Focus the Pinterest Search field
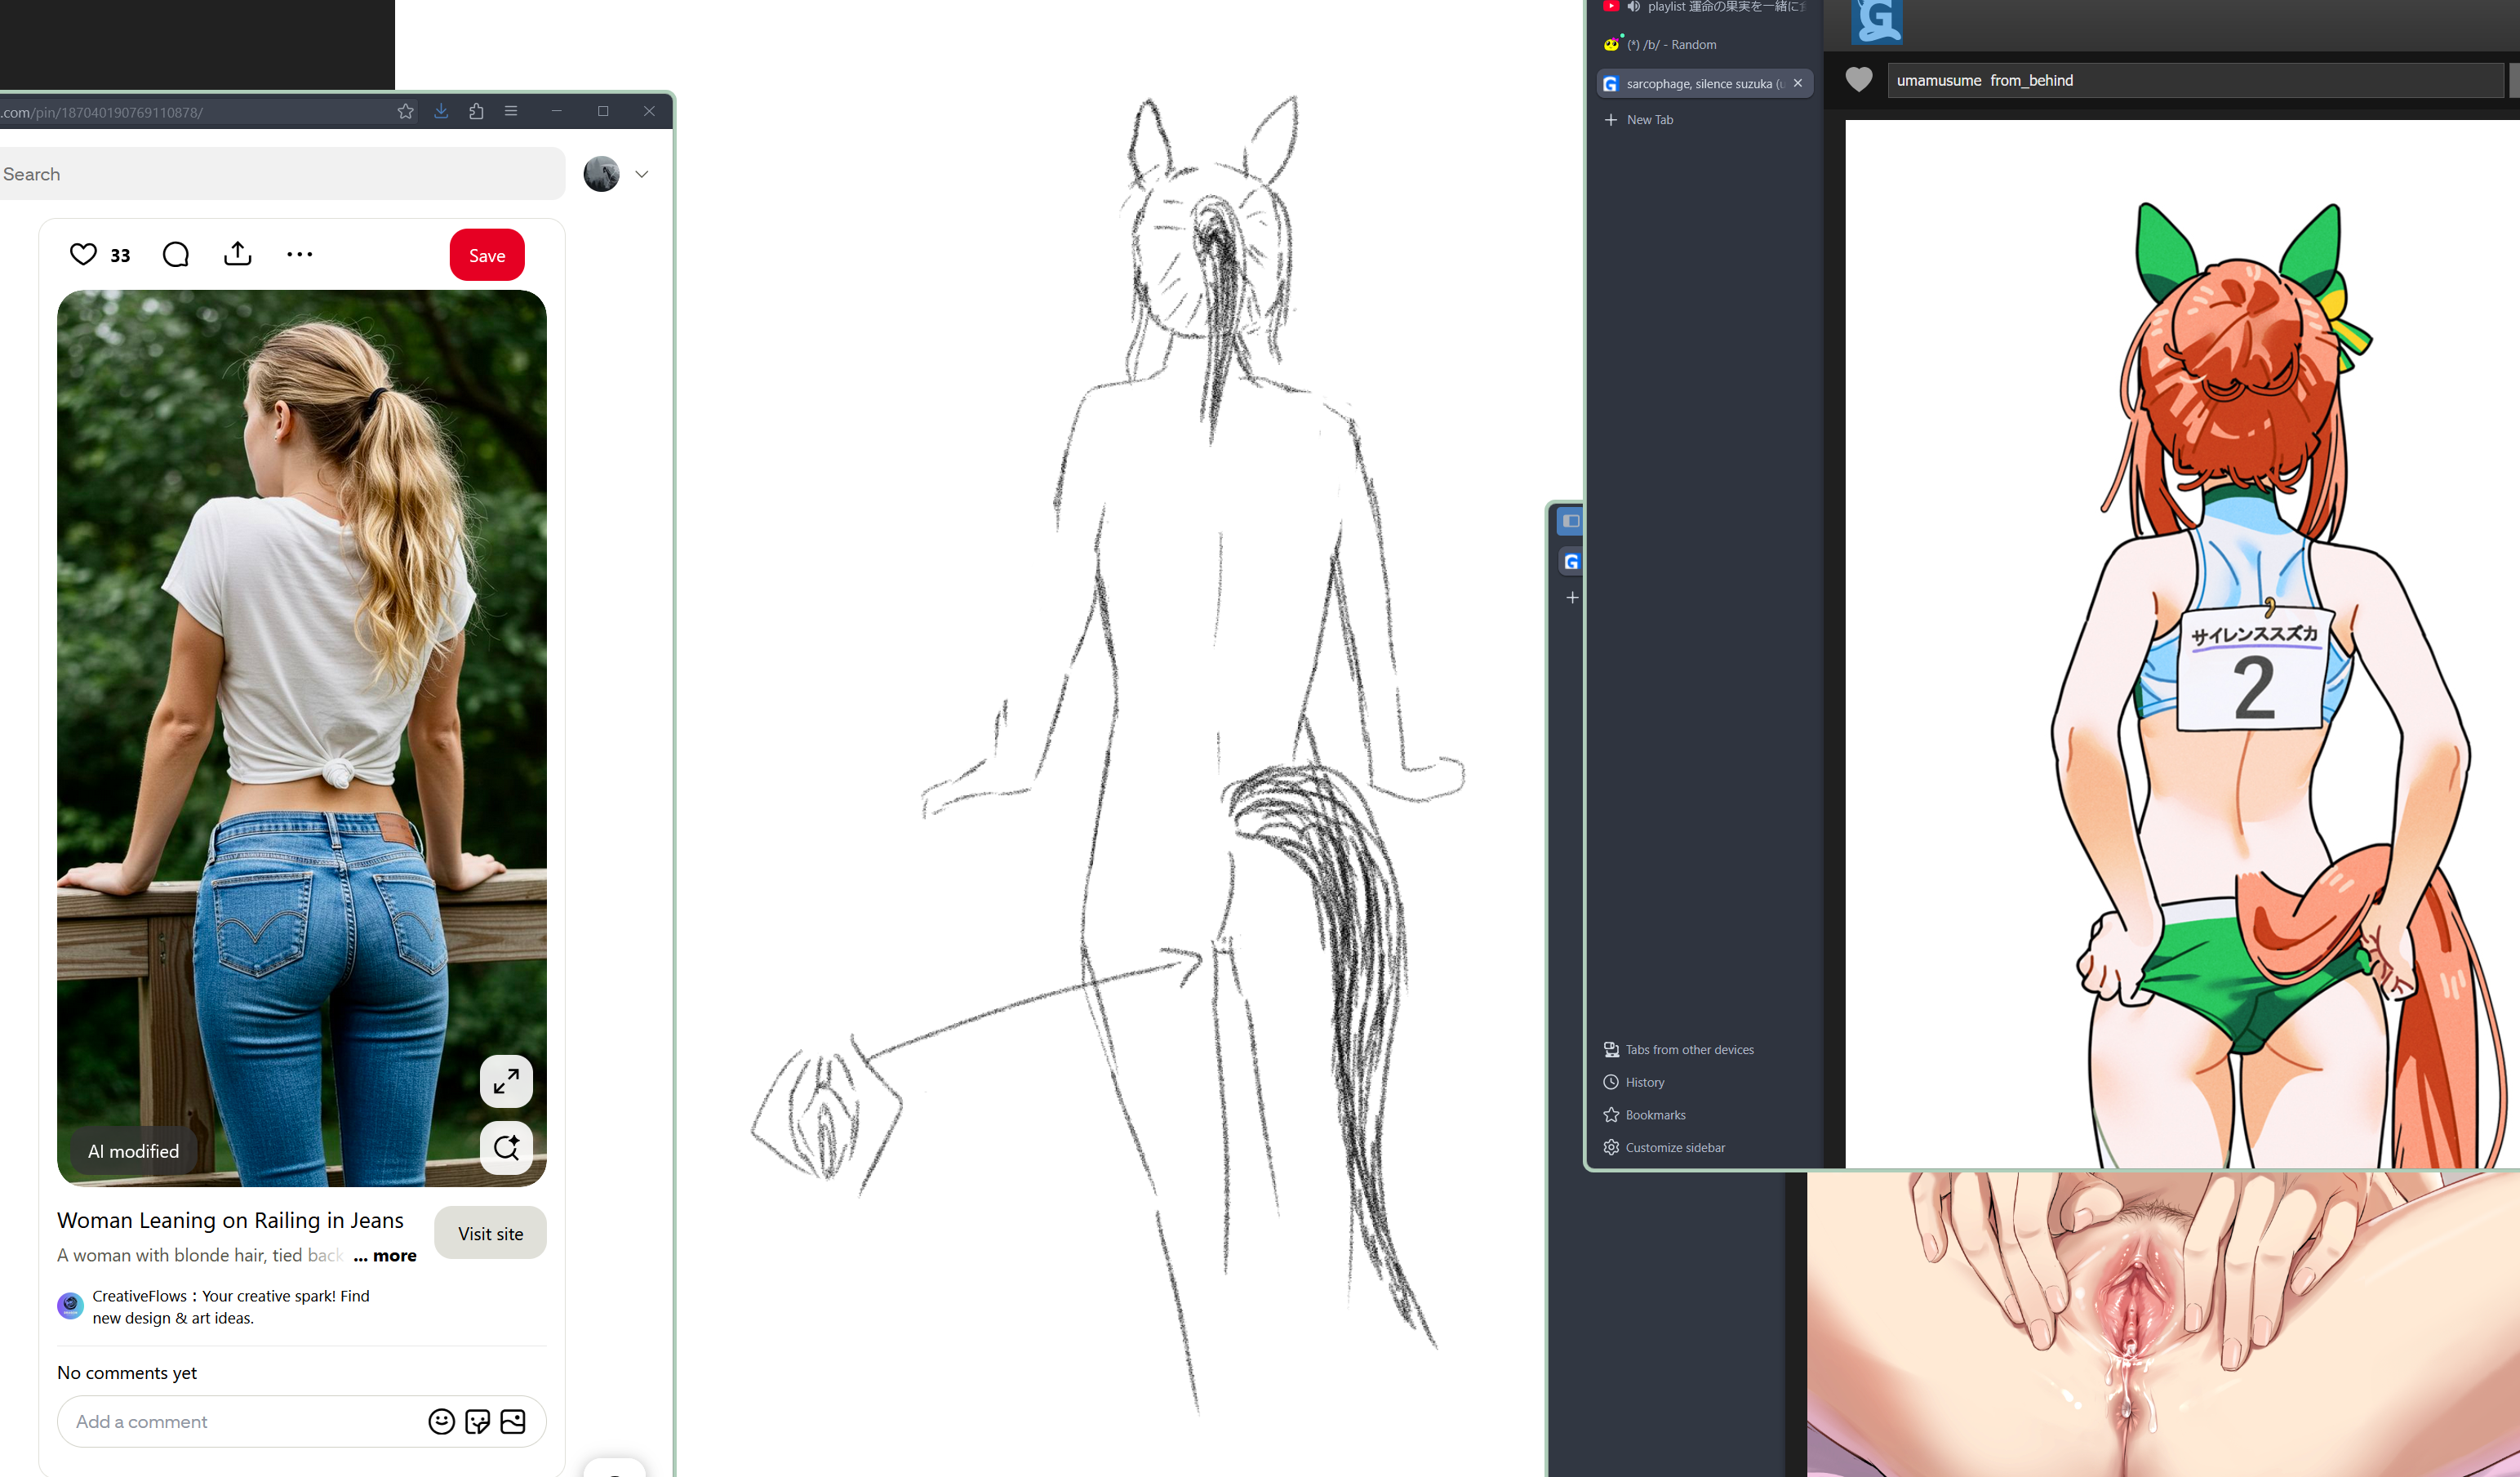Image resolution: width=2520 pixels, height=1477 pixels. (280, 174)
